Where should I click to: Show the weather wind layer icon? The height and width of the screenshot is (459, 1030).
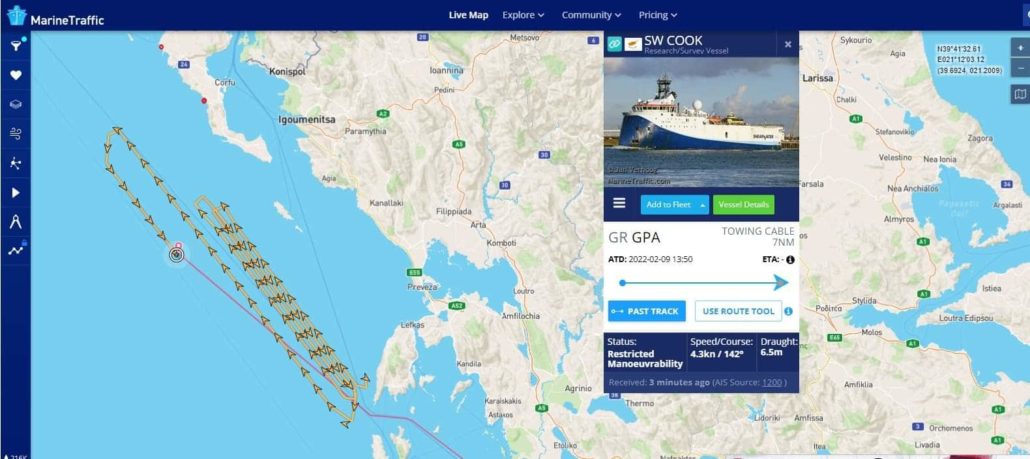[16, 134]
